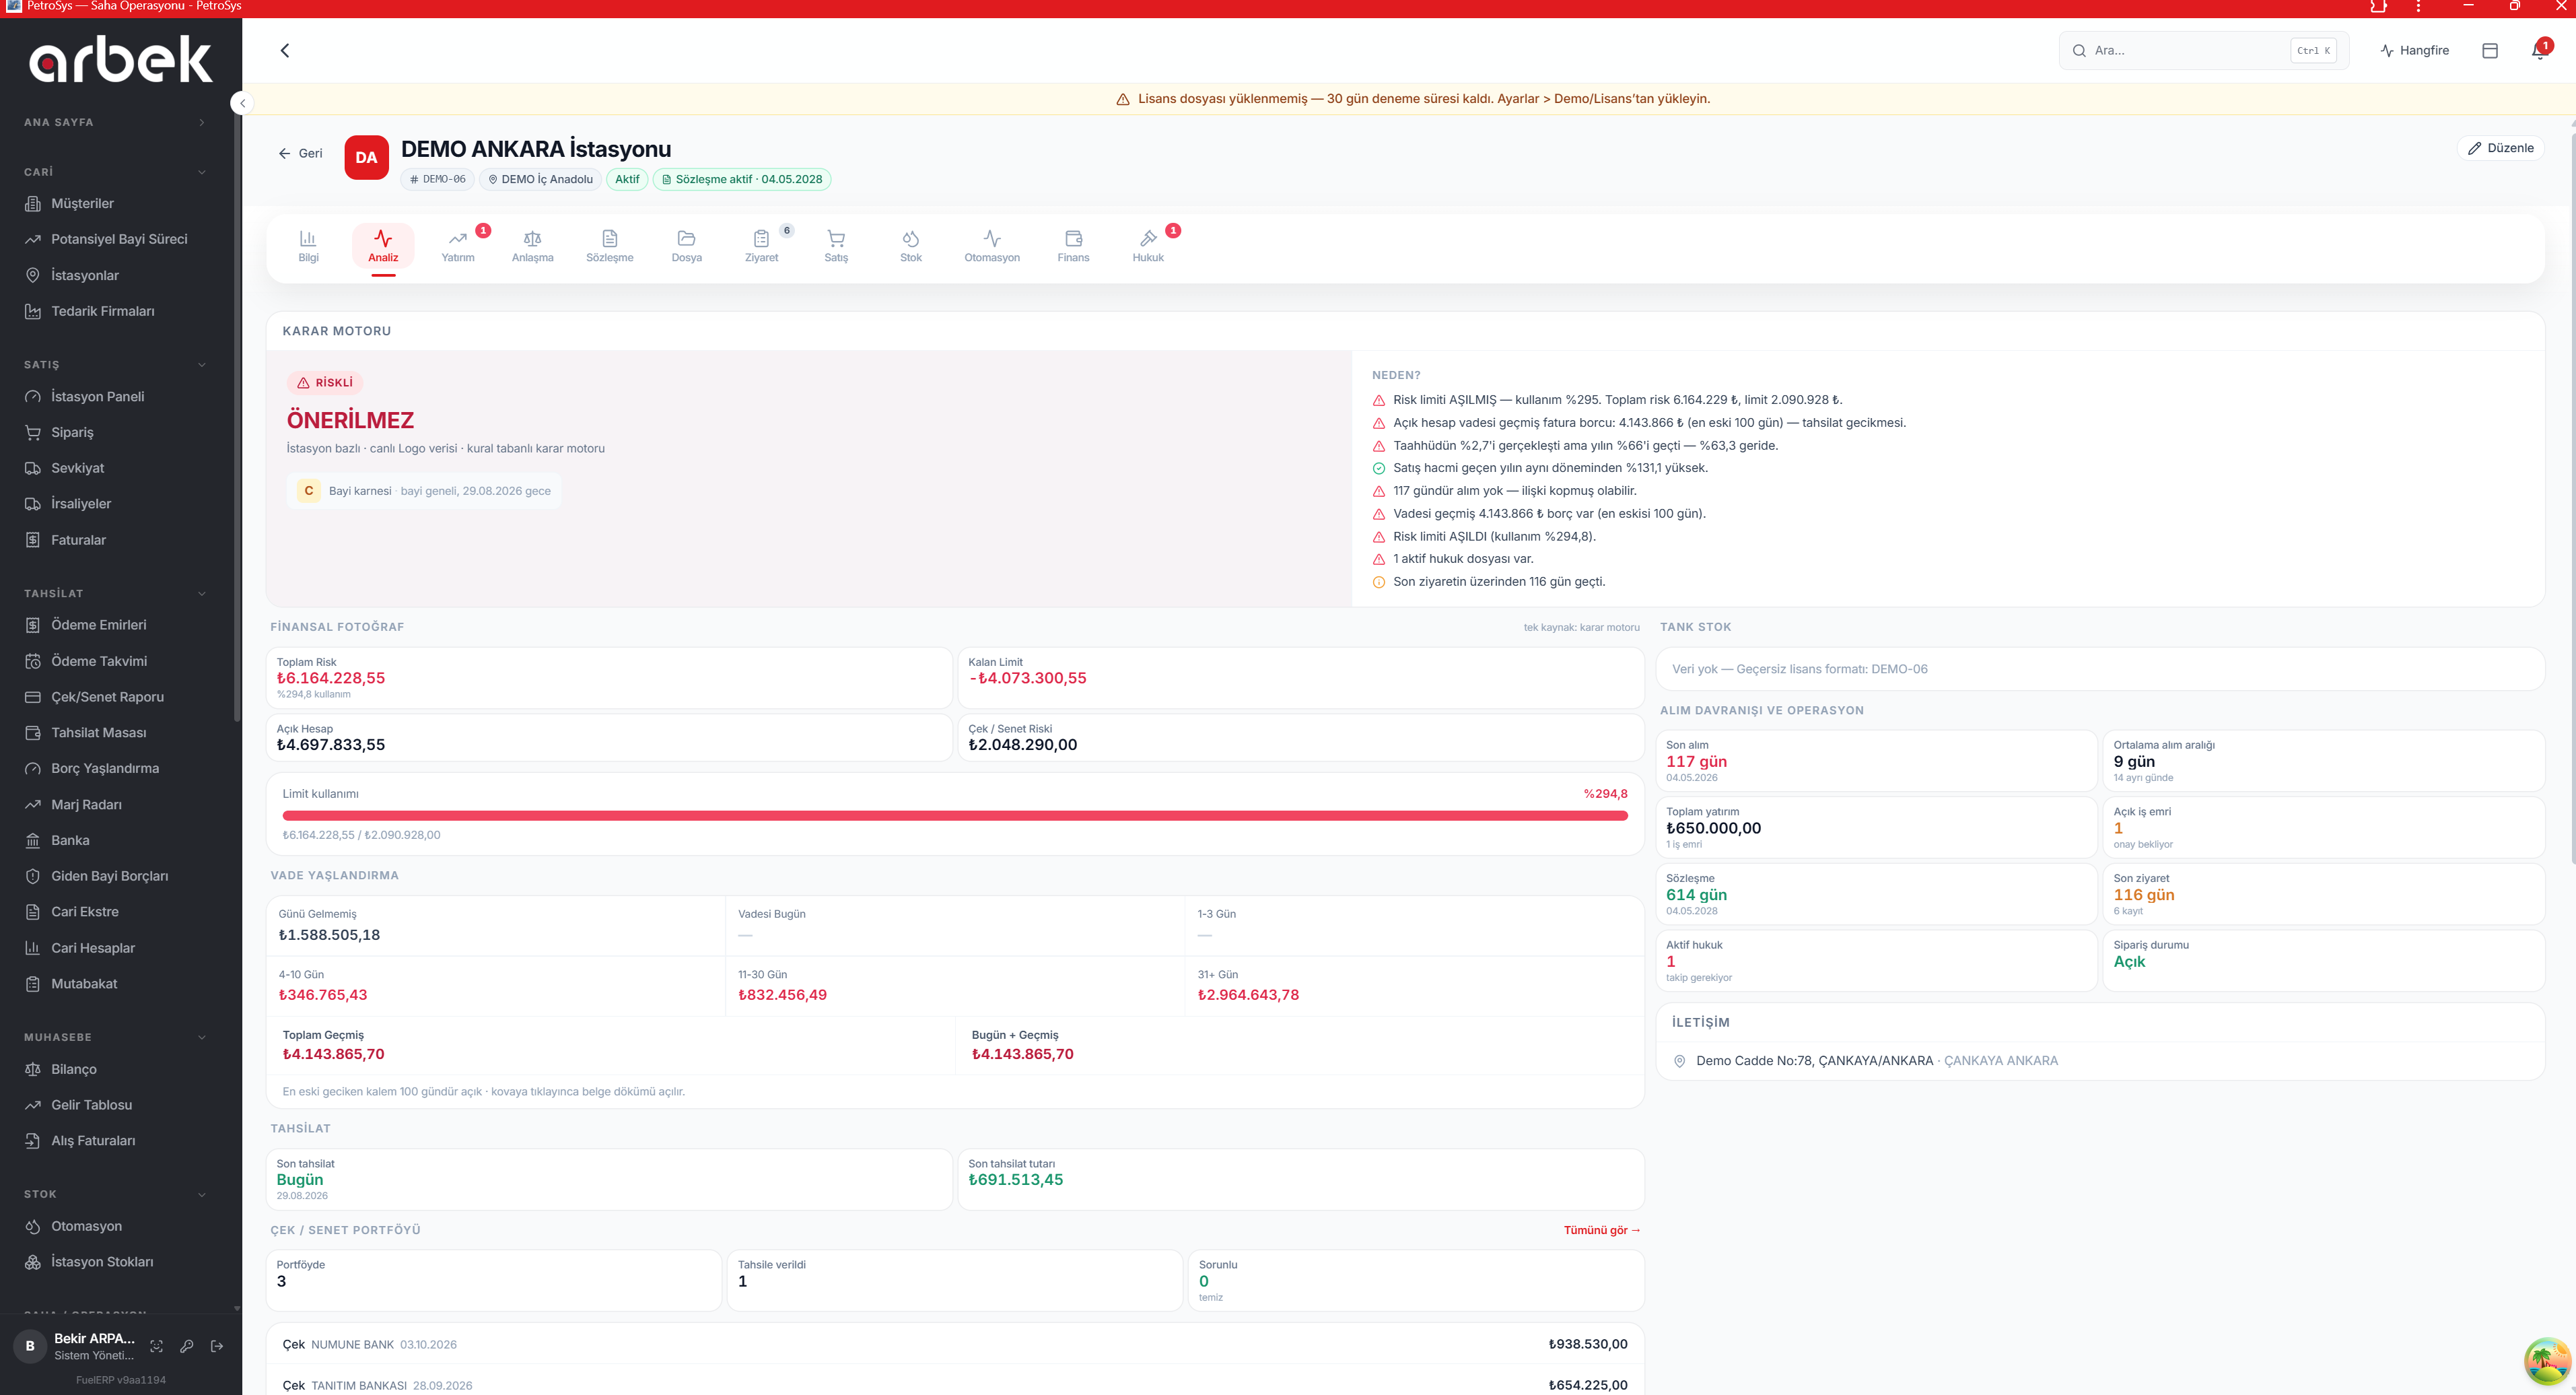Collapse the MUHASEBE sidebar section
Viewport: 2576px width, 1395px height.
point(116,1037)
